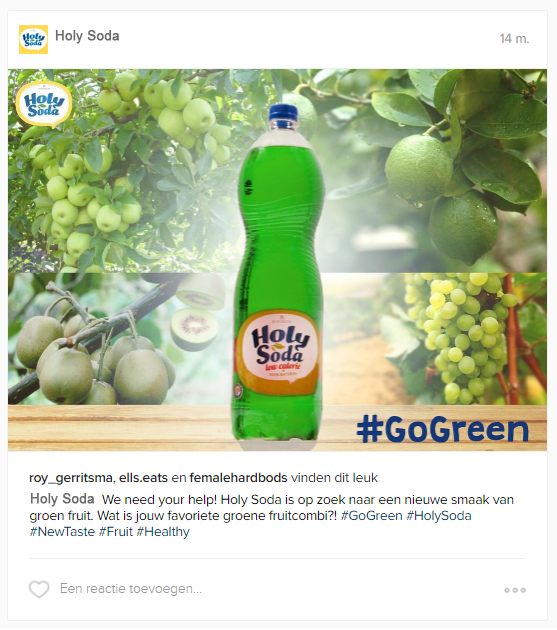The height and width of the screenshot is (630, 557).
Task: Open the #NewTaste hashtag
Action: click(62, 532)
